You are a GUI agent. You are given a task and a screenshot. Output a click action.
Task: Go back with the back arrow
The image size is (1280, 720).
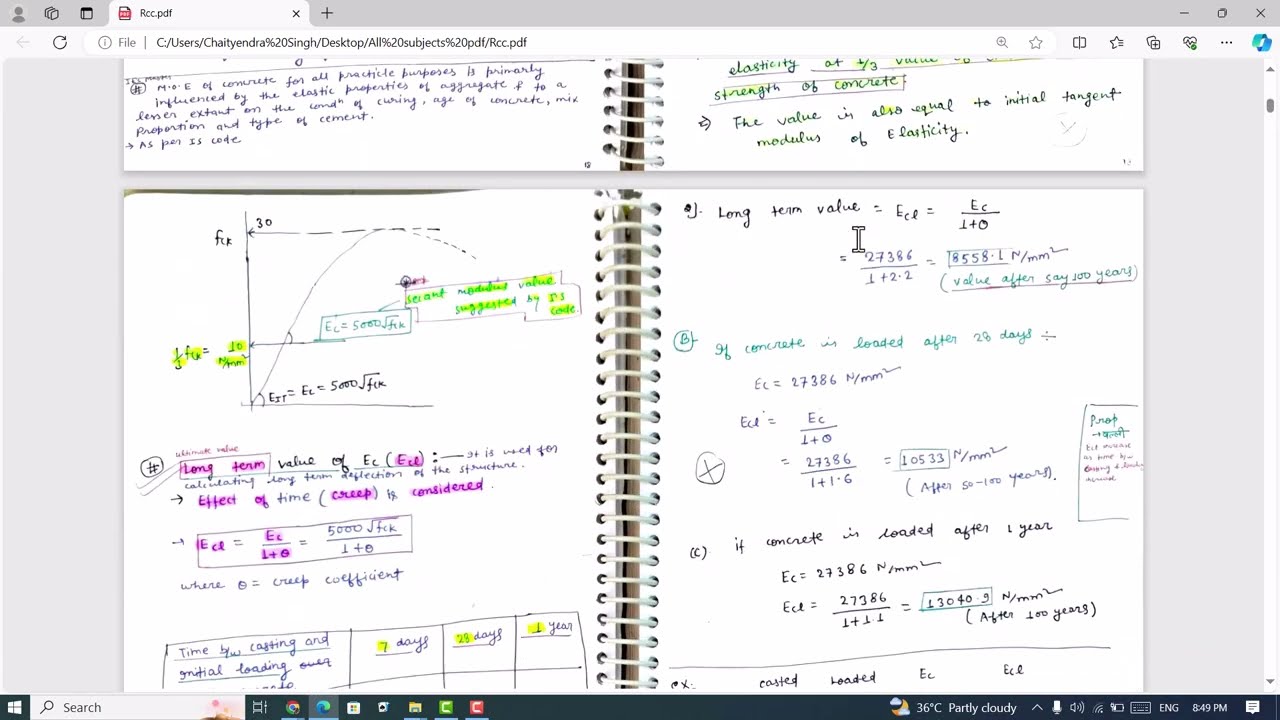(24, 42)
